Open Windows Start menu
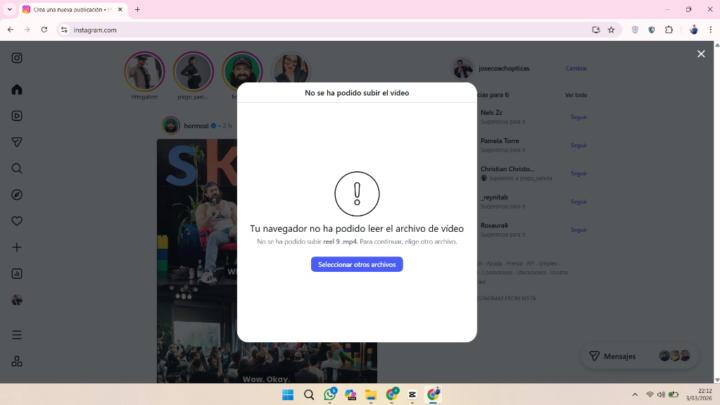Screen dimensions: 720x405 coord(288,394)
